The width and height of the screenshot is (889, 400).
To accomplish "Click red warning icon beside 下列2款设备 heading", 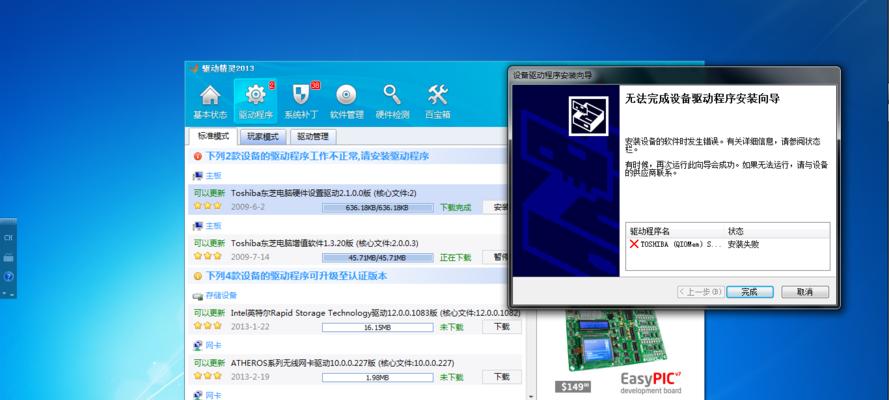I will coord(198,156).
